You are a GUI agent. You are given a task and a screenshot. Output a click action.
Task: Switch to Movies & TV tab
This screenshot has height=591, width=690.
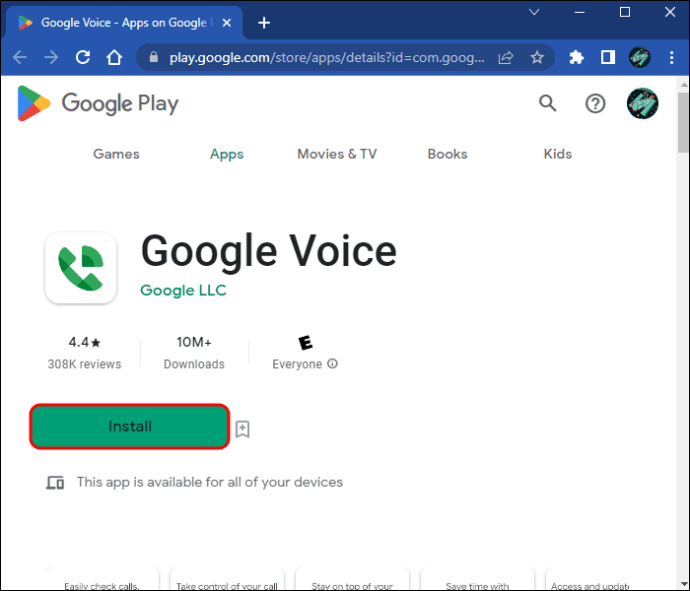pyautogui.click(x=337, y=154)
